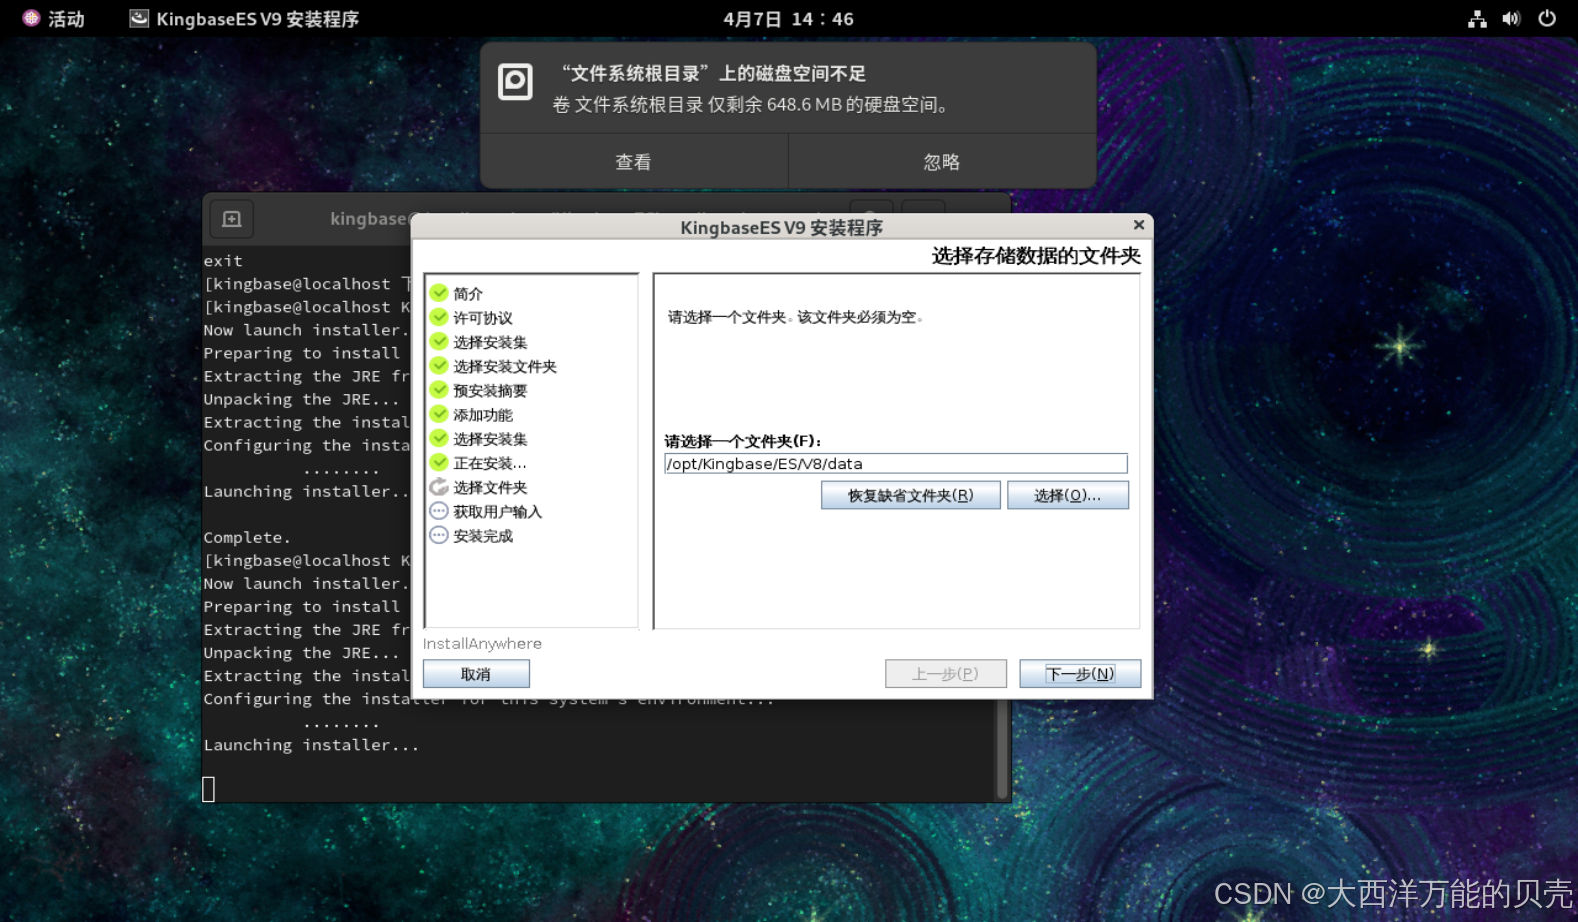
Task: Click the 预安装摘要 step checkmark icon
Action: [439, 390]
